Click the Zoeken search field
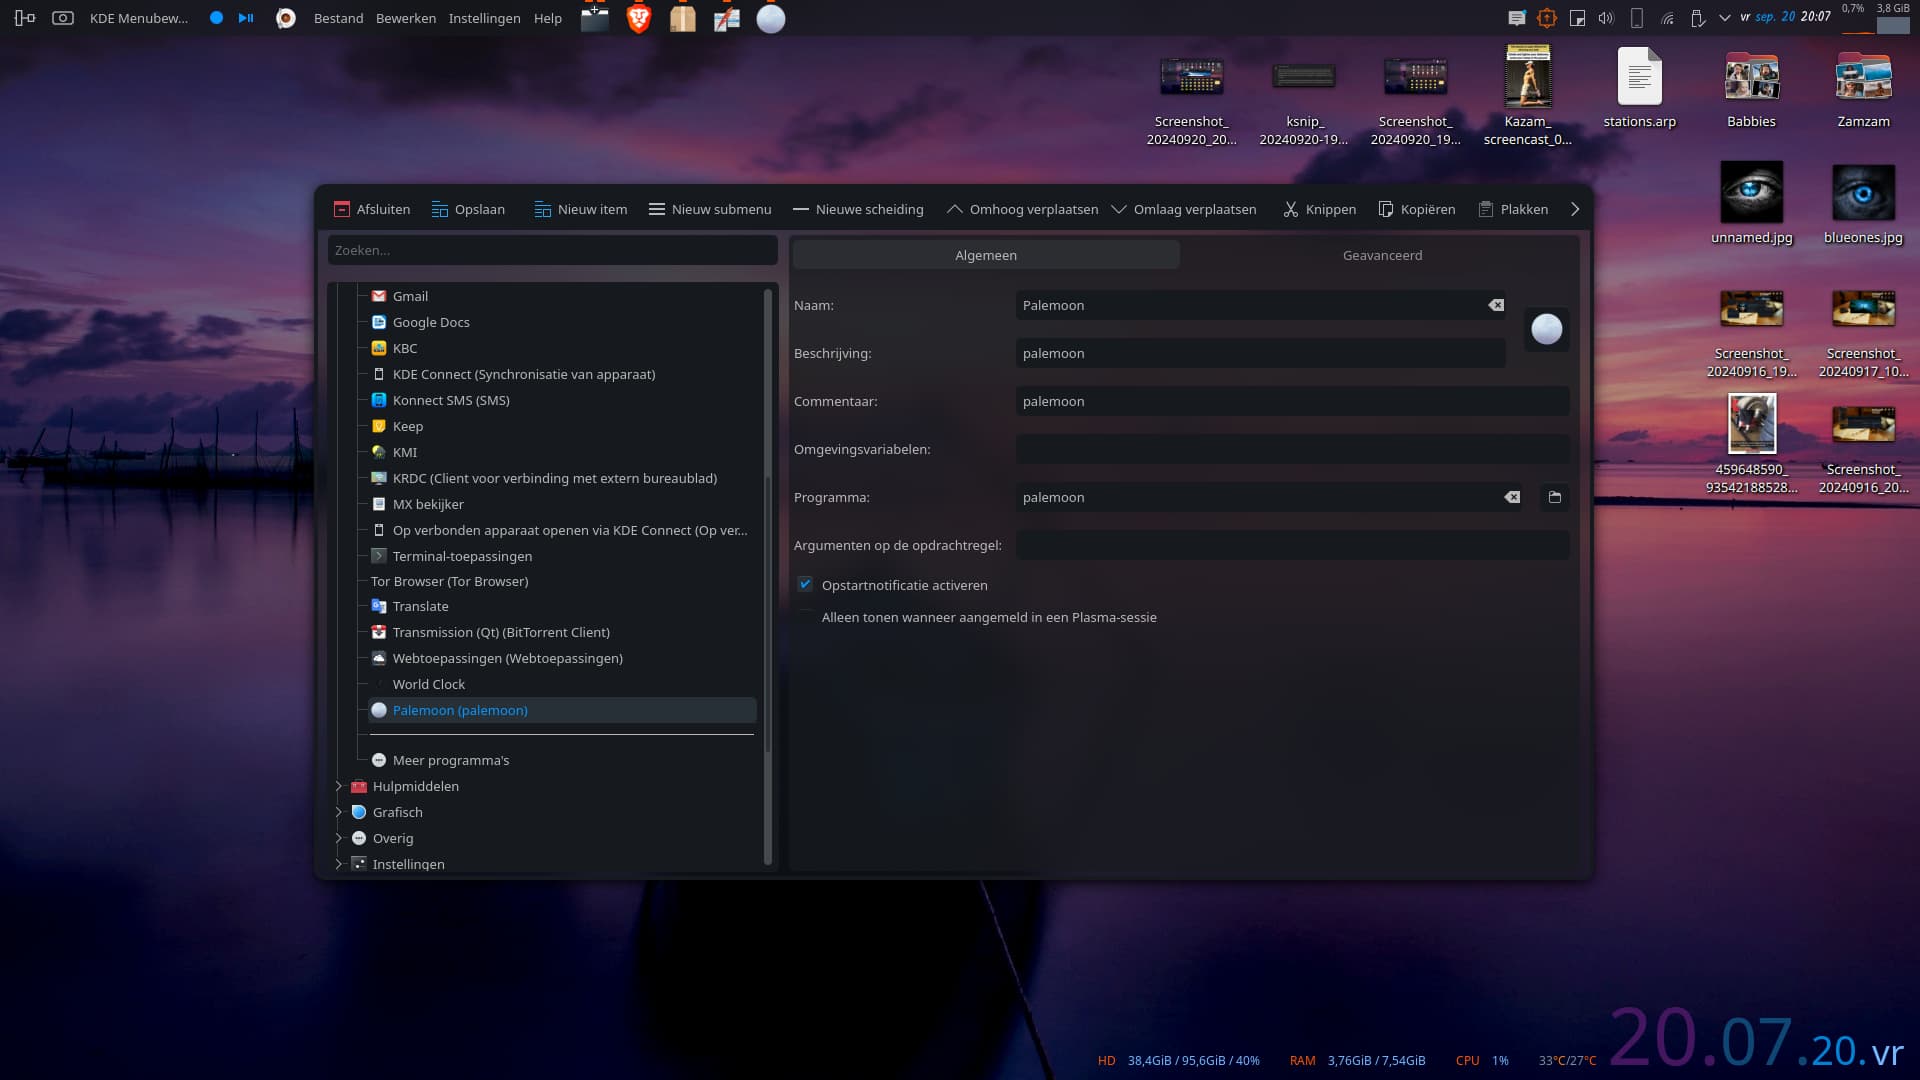Screen dimensions: 1920x1080 (553, 250)
